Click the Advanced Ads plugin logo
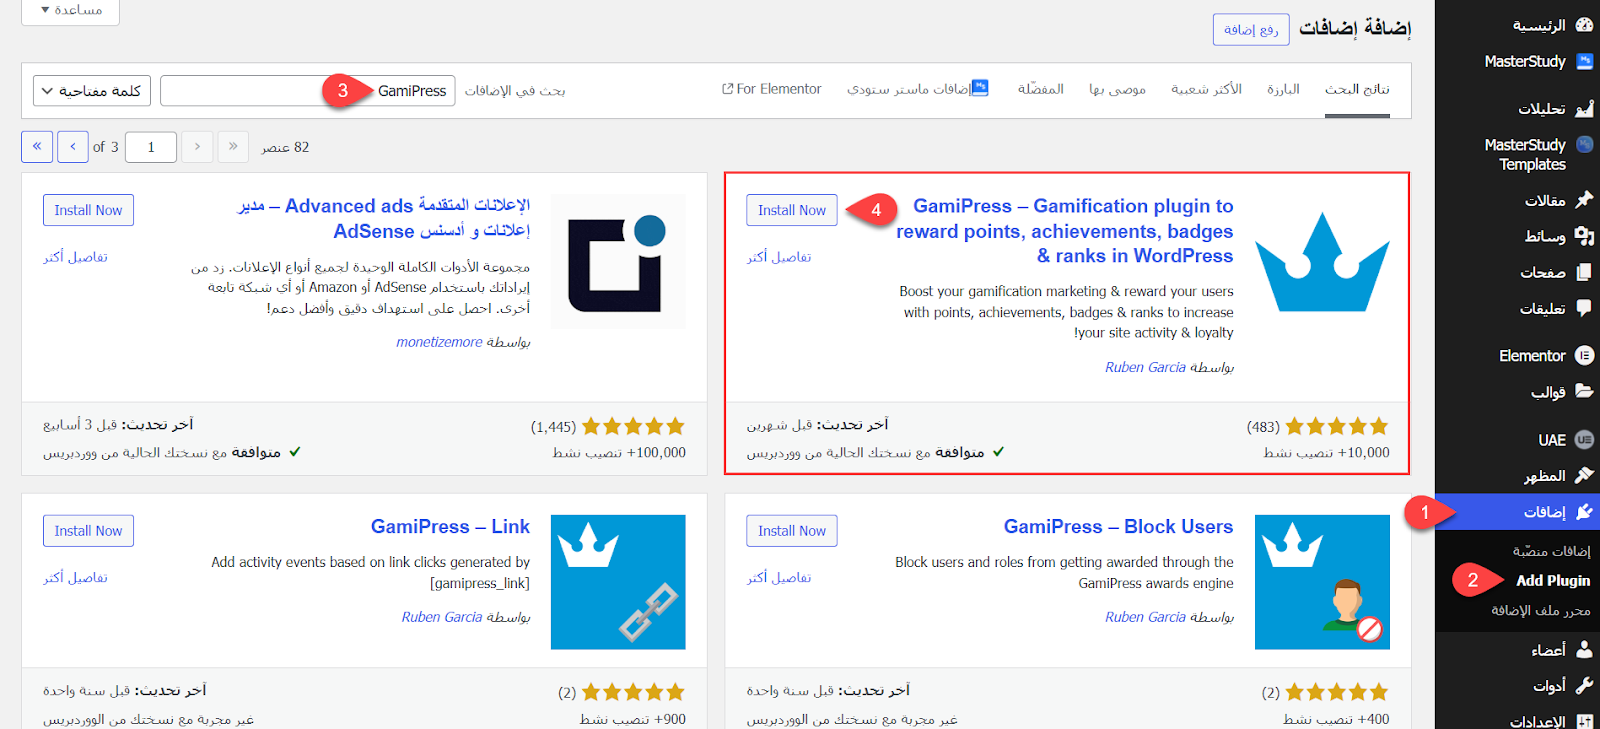 (618, 262)
